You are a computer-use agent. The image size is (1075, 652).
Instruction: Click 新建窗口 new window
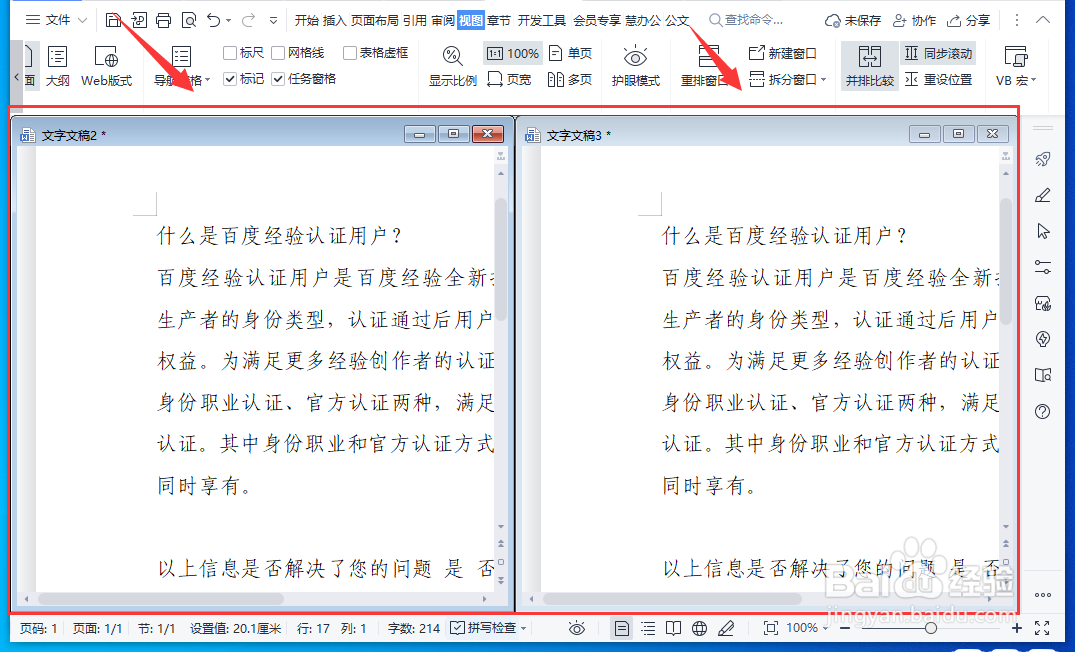783,53
